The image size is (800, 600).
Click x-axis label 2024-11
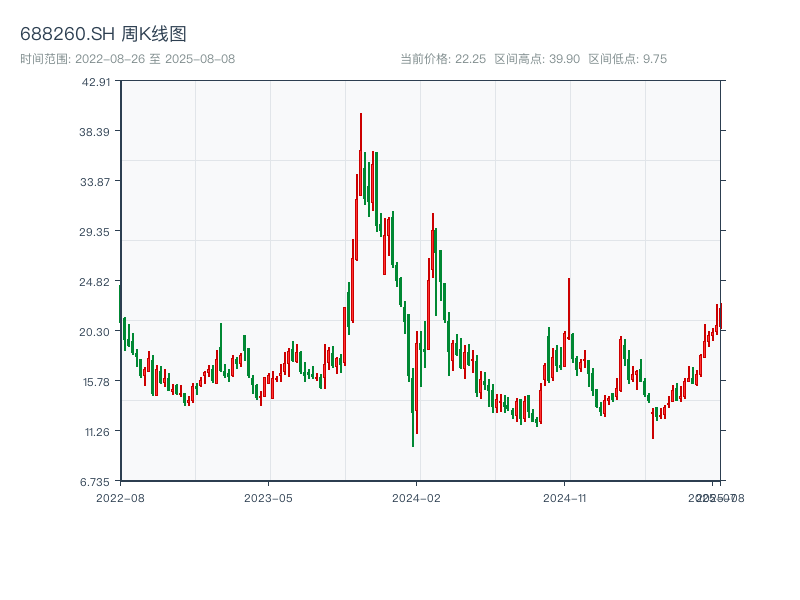564,498
